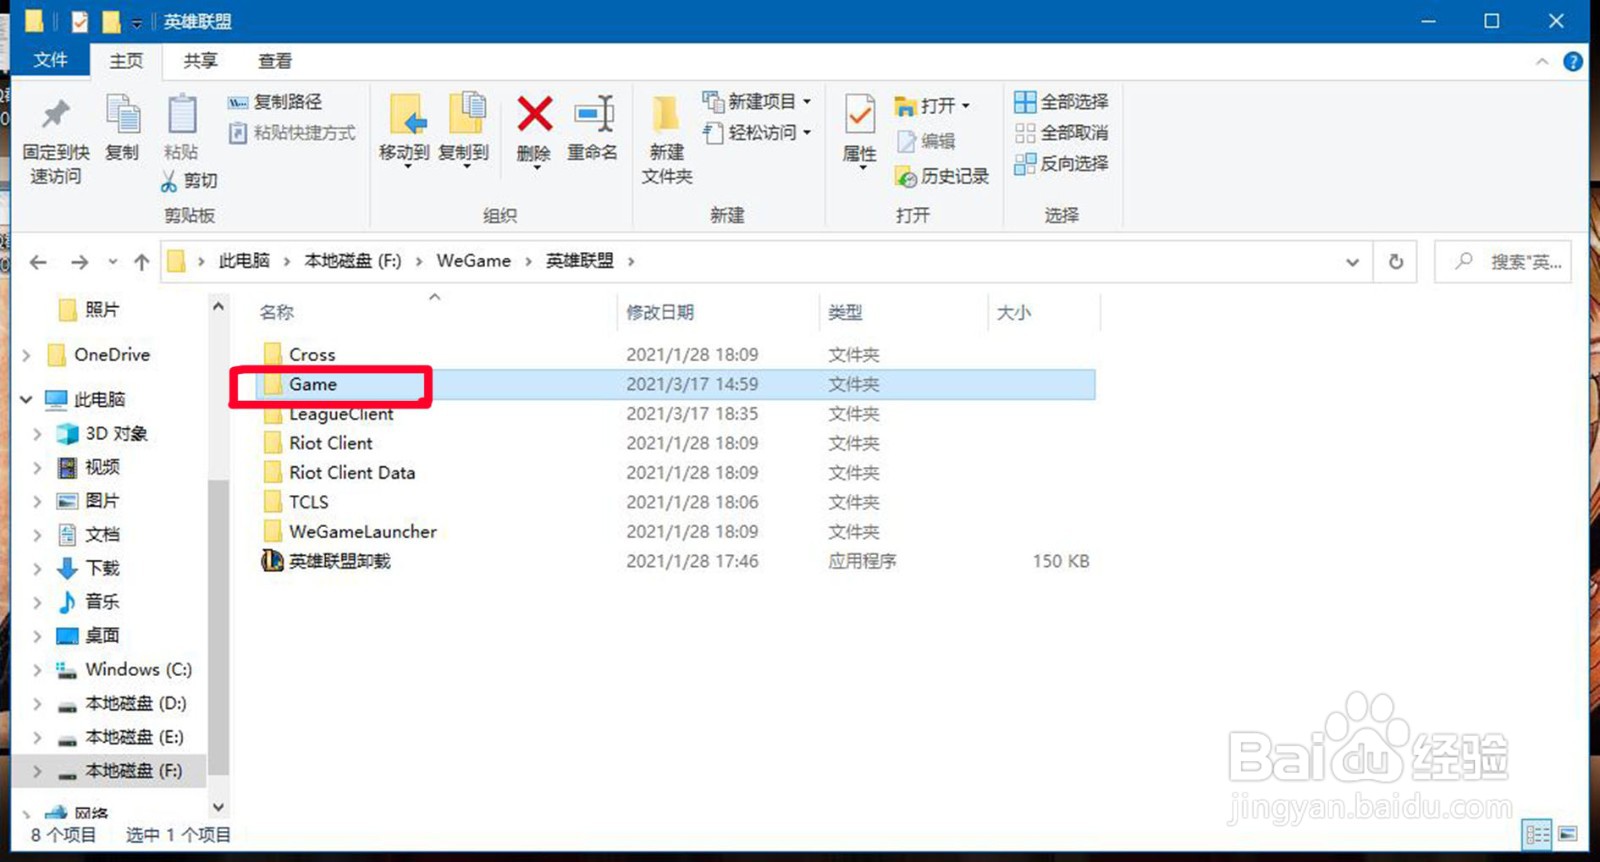Expand the 3D 对象 tree node
1600x862 pixels.
37,434
